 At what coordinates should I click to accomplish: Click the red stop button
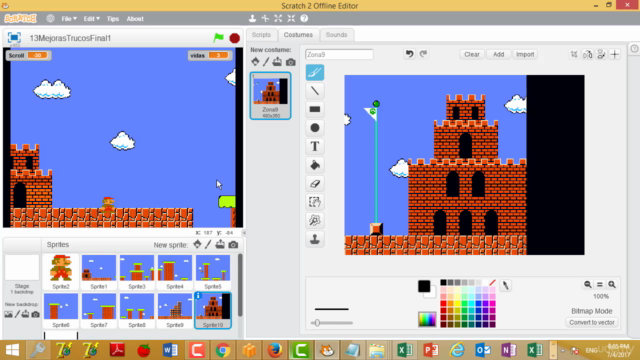tap(235, 38)
